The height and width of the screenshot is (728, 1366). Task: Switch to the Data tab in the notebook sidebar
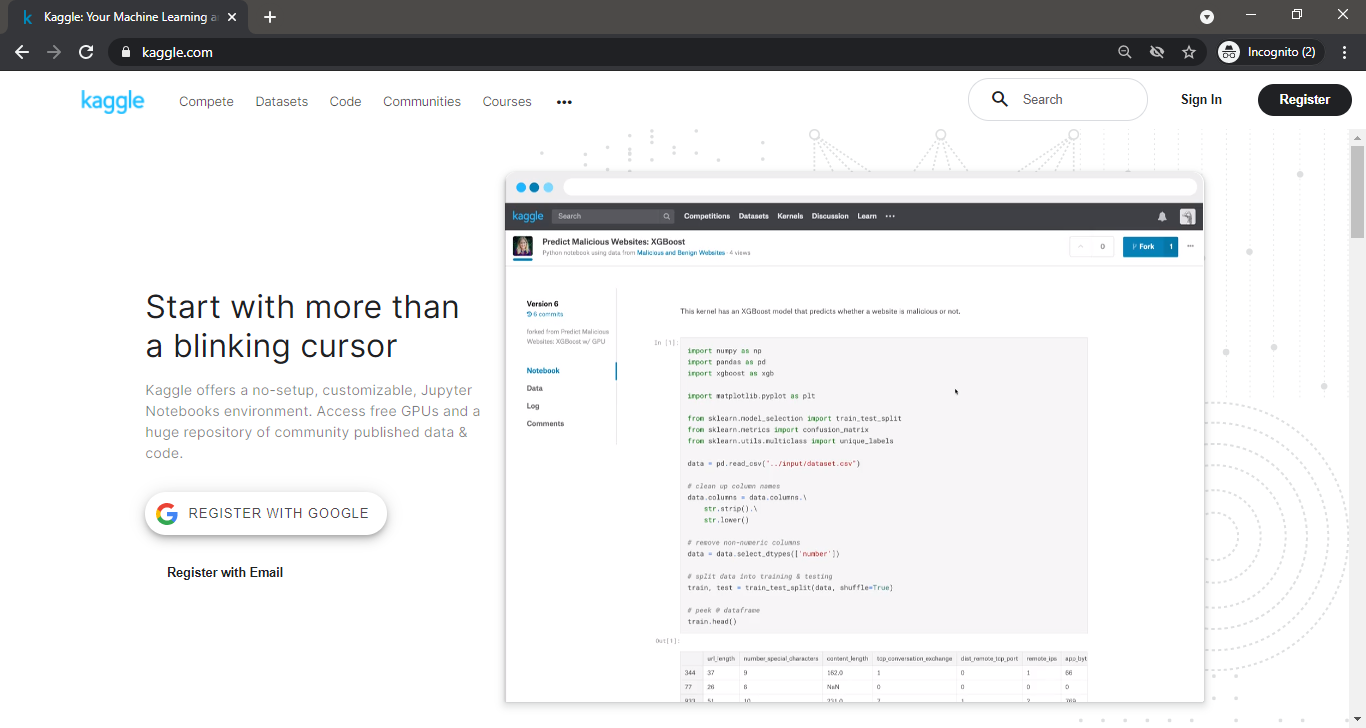click(534, 388)
